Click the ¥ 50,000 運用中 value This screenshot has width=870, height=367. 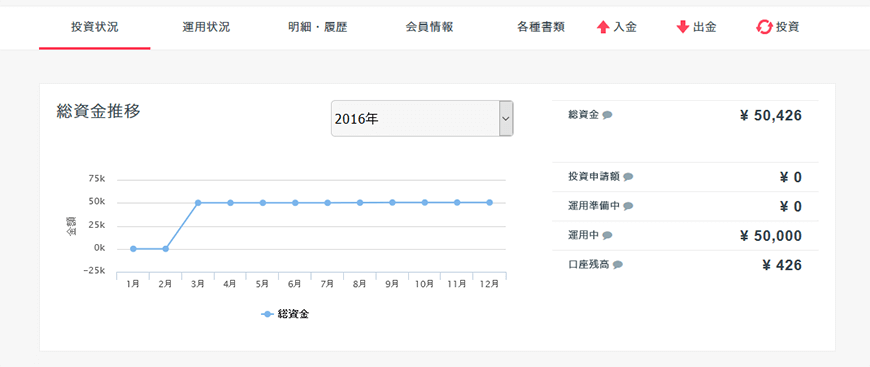(771, 236)
